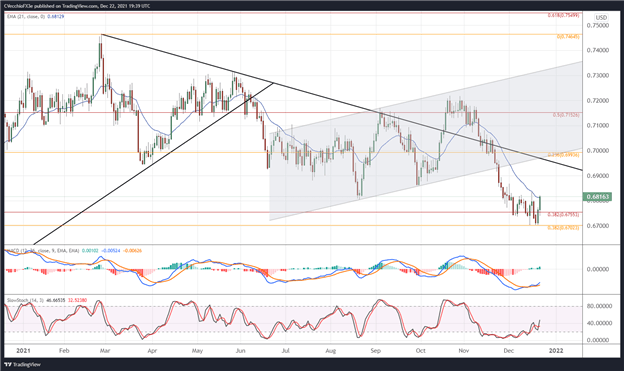624x371 pixels.
Task: Select the 0.5 Fibonacci retracement label
Action: (566, 115)
